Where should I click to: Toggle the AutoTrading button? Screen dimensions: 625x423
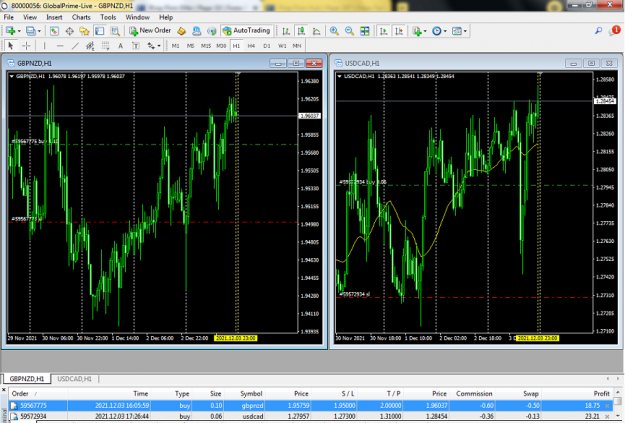click(x=246, y=31)
